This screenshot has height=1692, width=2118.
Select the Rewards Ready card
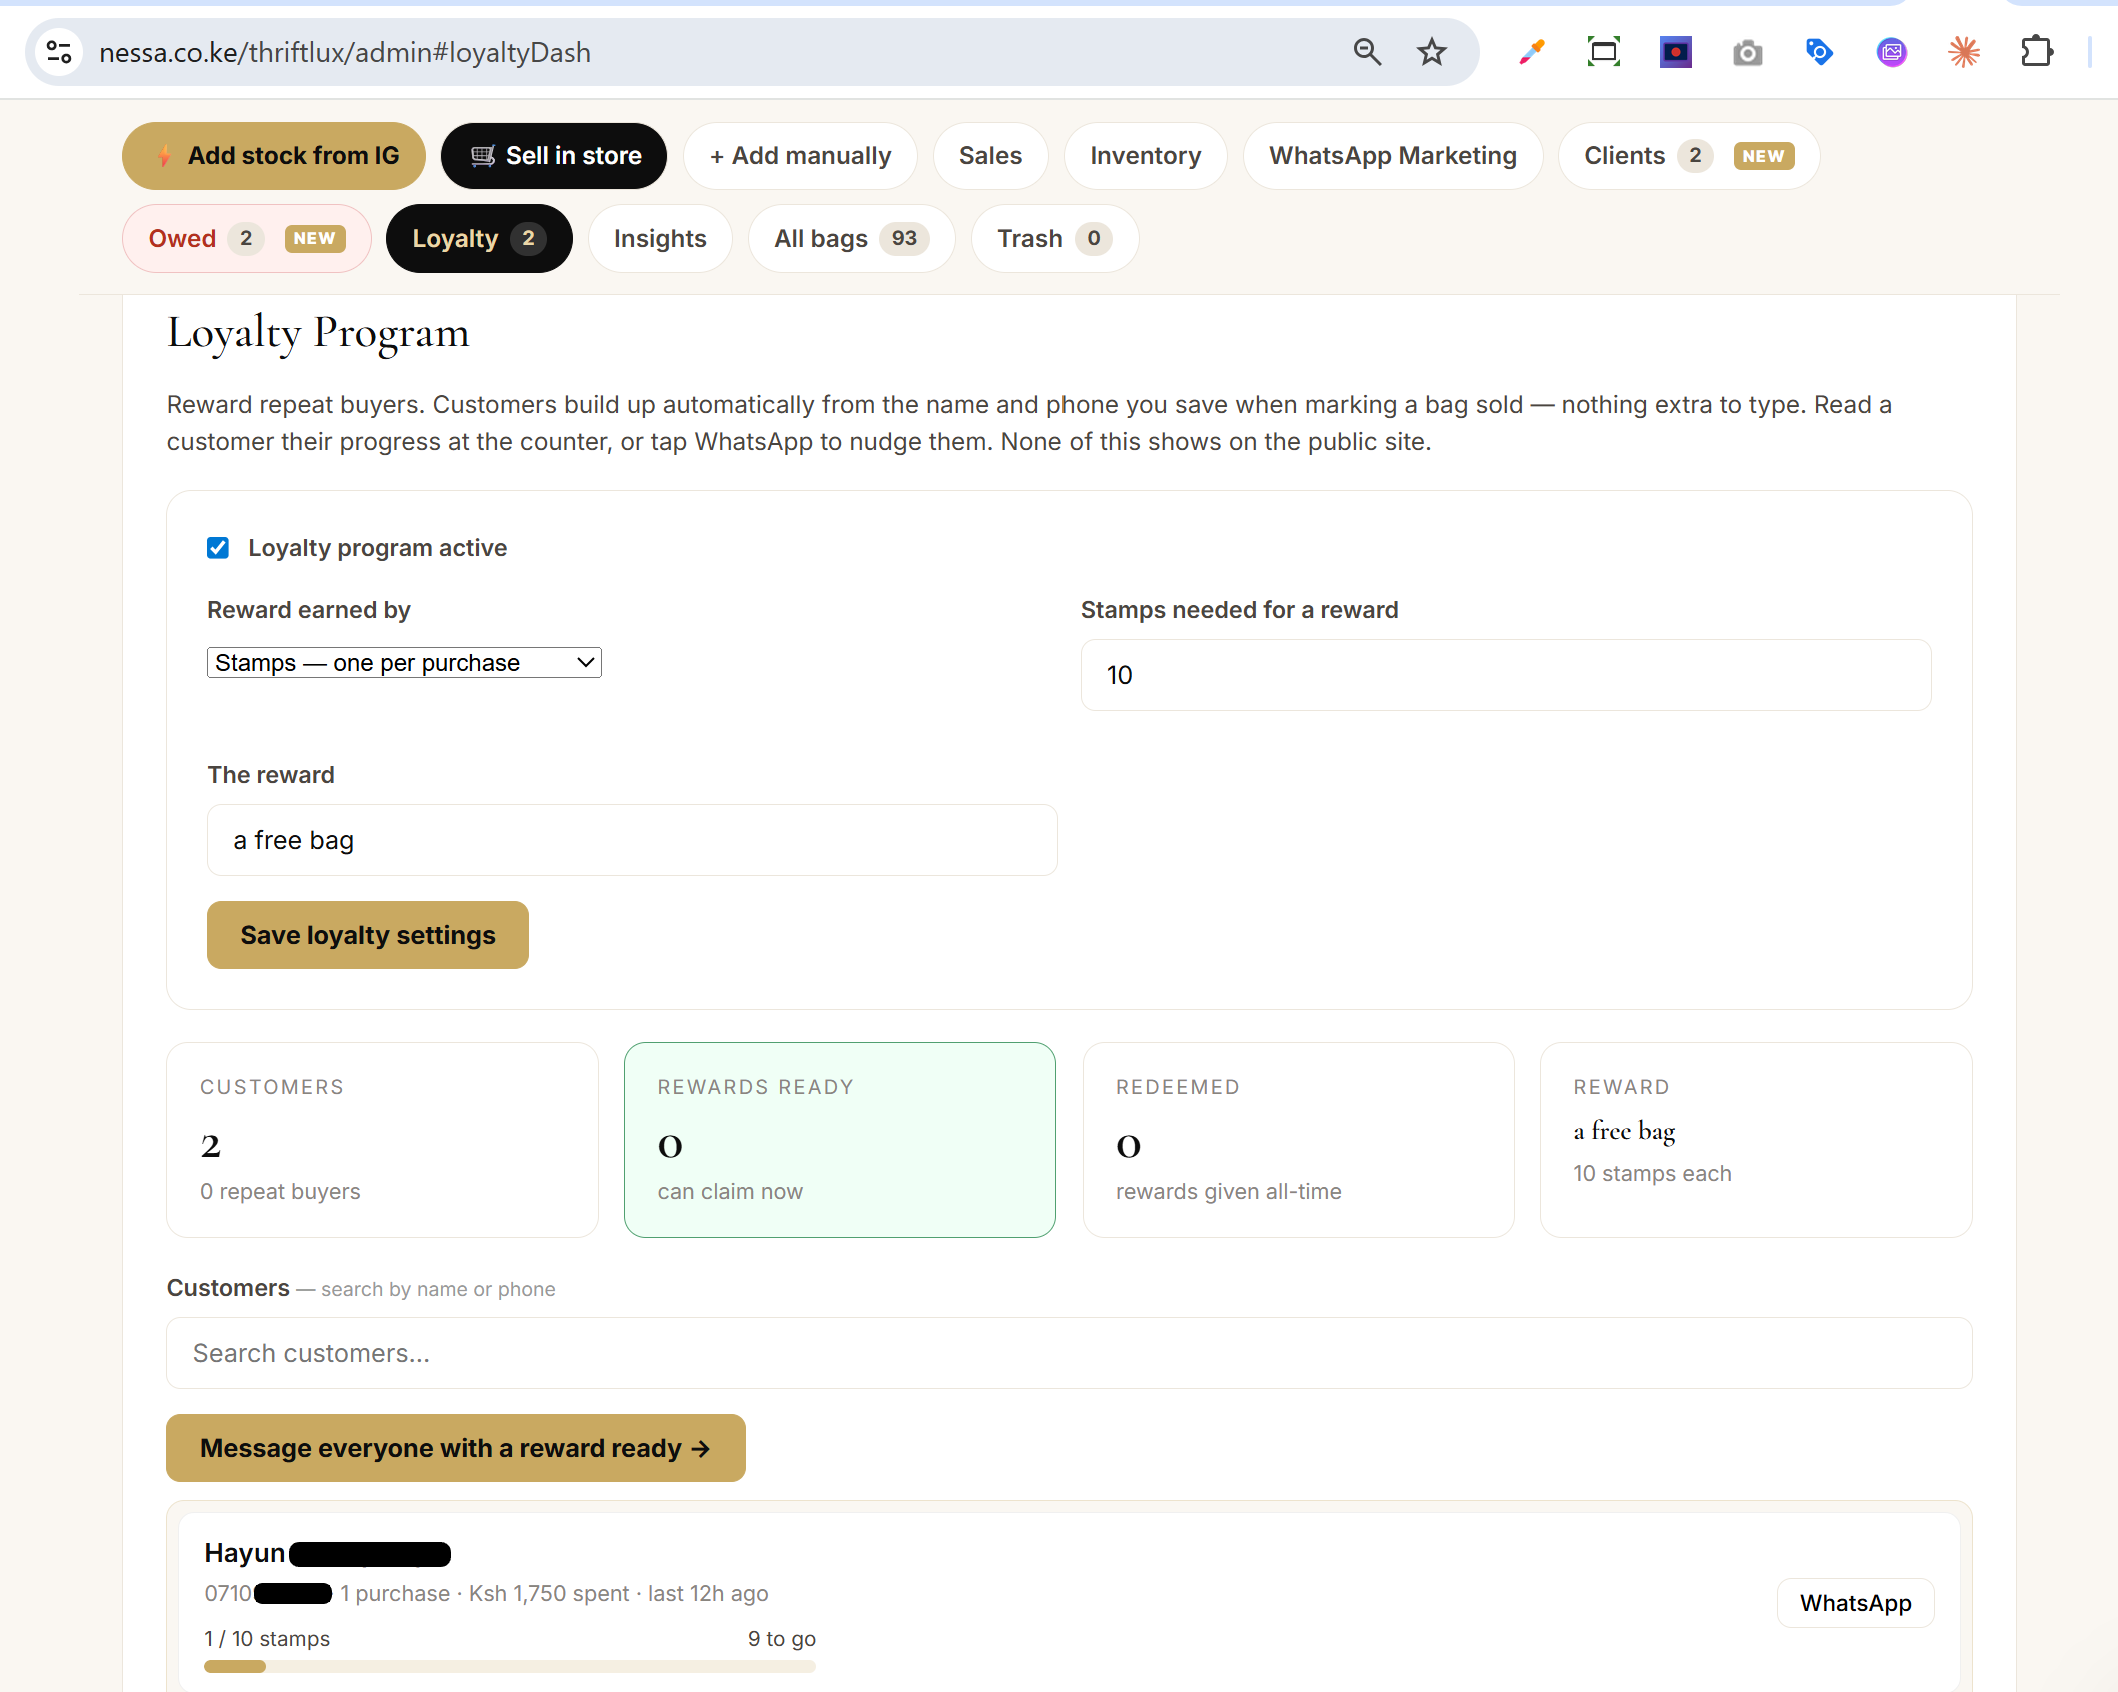click(840, 1140)
